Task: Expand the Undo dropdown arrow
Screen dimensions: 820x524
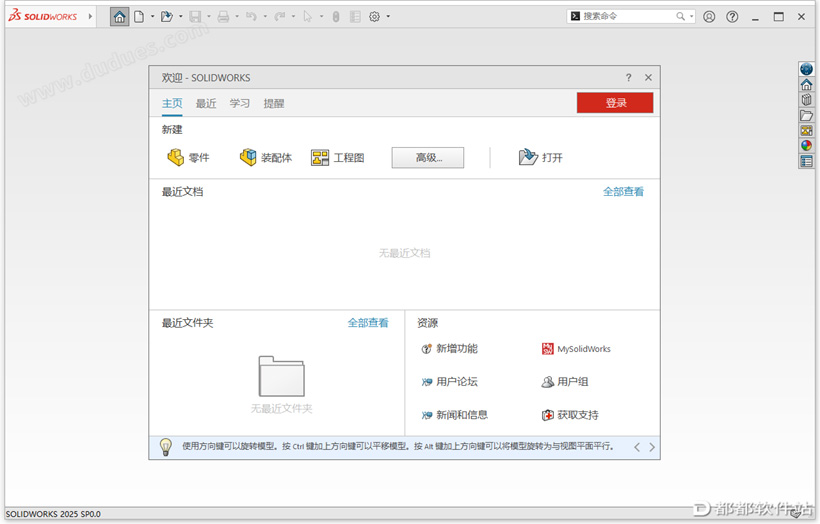Action: 265,17
